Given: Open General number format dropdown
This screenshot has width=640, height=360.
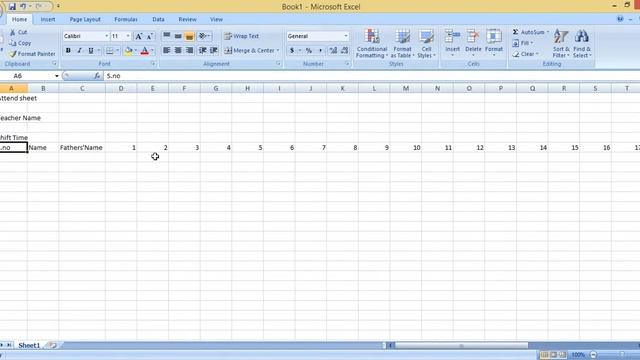Looking at the screenshot, I should (x=346, y=36).
